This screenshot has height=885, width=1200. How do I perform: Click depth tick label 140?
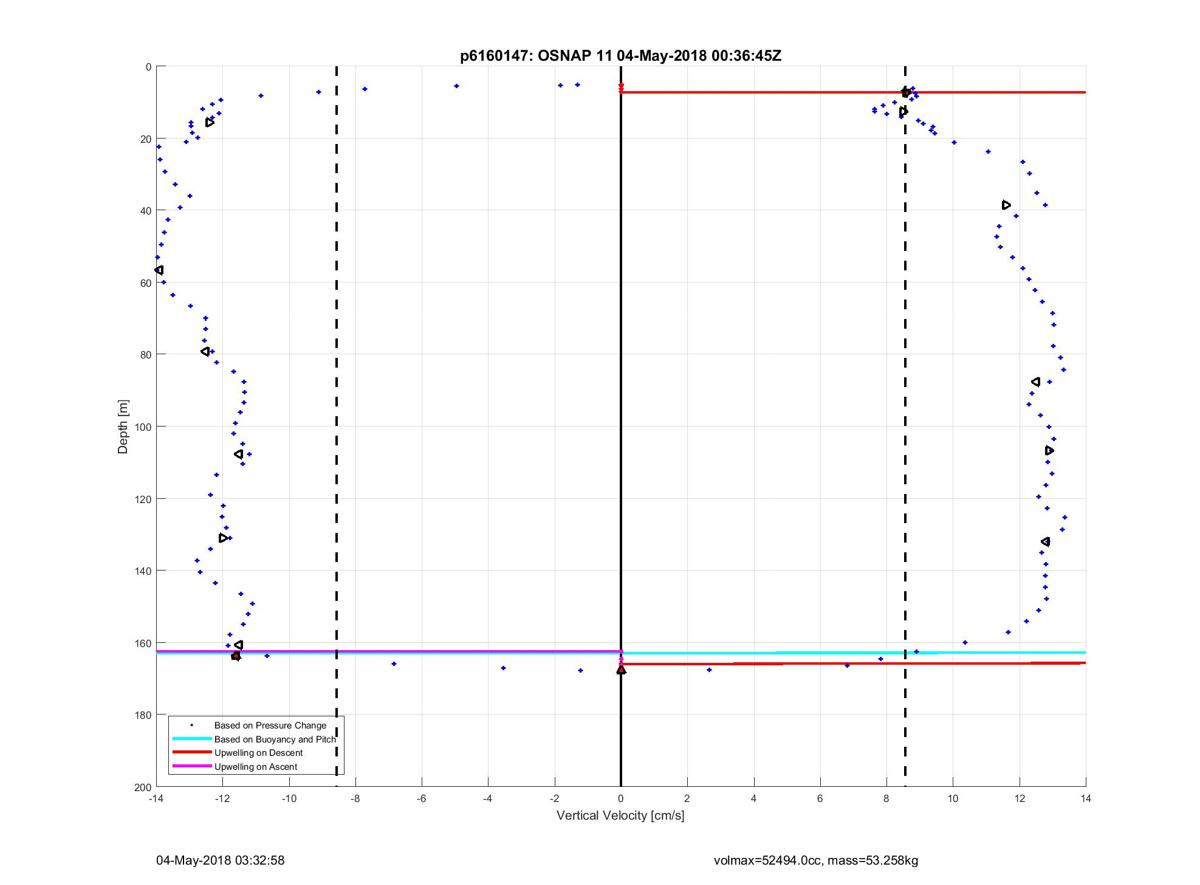pyautogui.click(x=142, y=571)
